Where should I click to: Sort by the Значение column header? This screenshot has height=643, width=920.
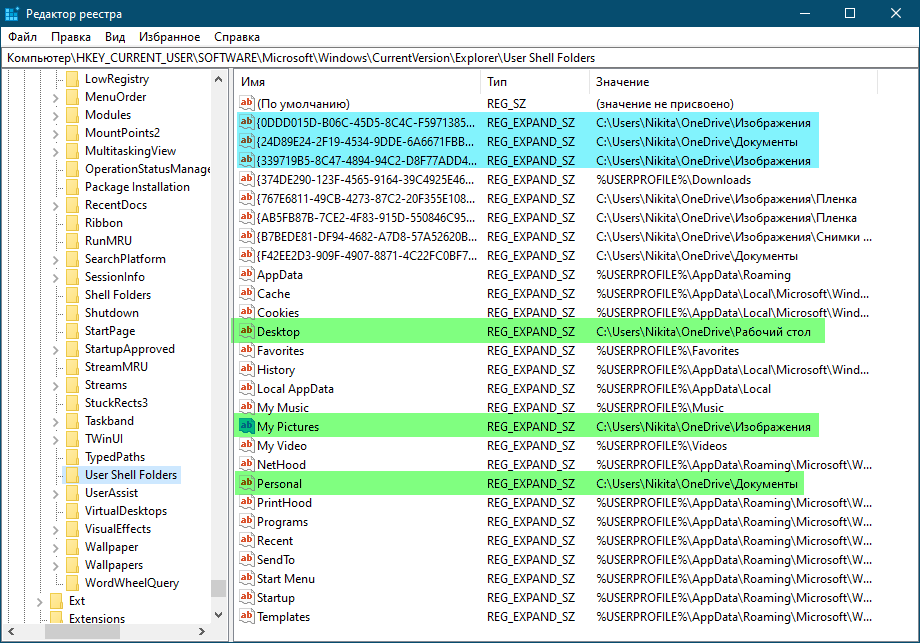(x=733, y=82)
